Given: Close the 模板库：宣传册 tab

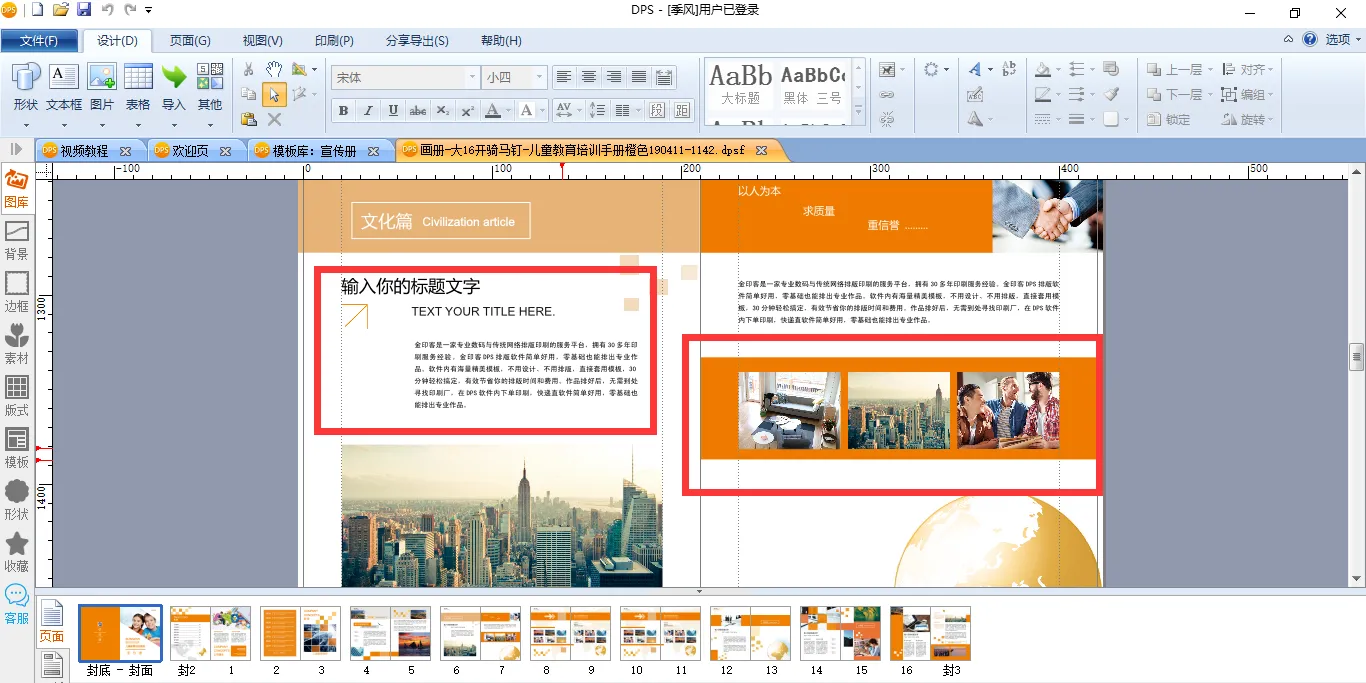Looking at the screenshot, I should click(374, 151).
